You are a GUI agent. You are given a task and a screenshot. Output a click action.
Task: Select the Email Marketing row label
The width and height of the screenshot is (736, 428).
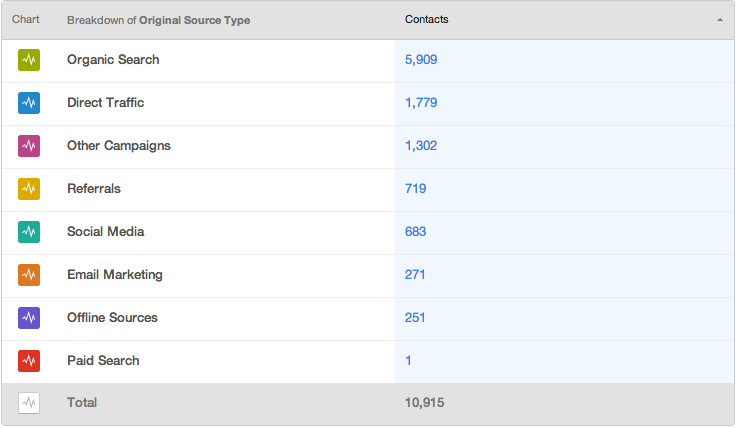[115, 275]
